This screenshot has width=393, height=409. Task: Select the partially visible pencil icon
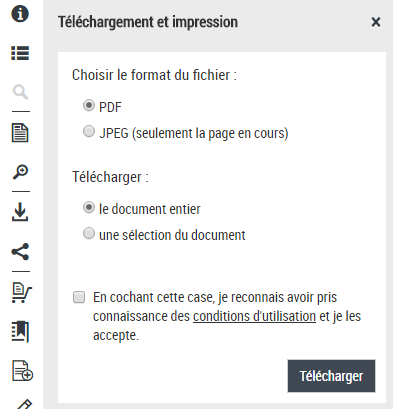24,404
